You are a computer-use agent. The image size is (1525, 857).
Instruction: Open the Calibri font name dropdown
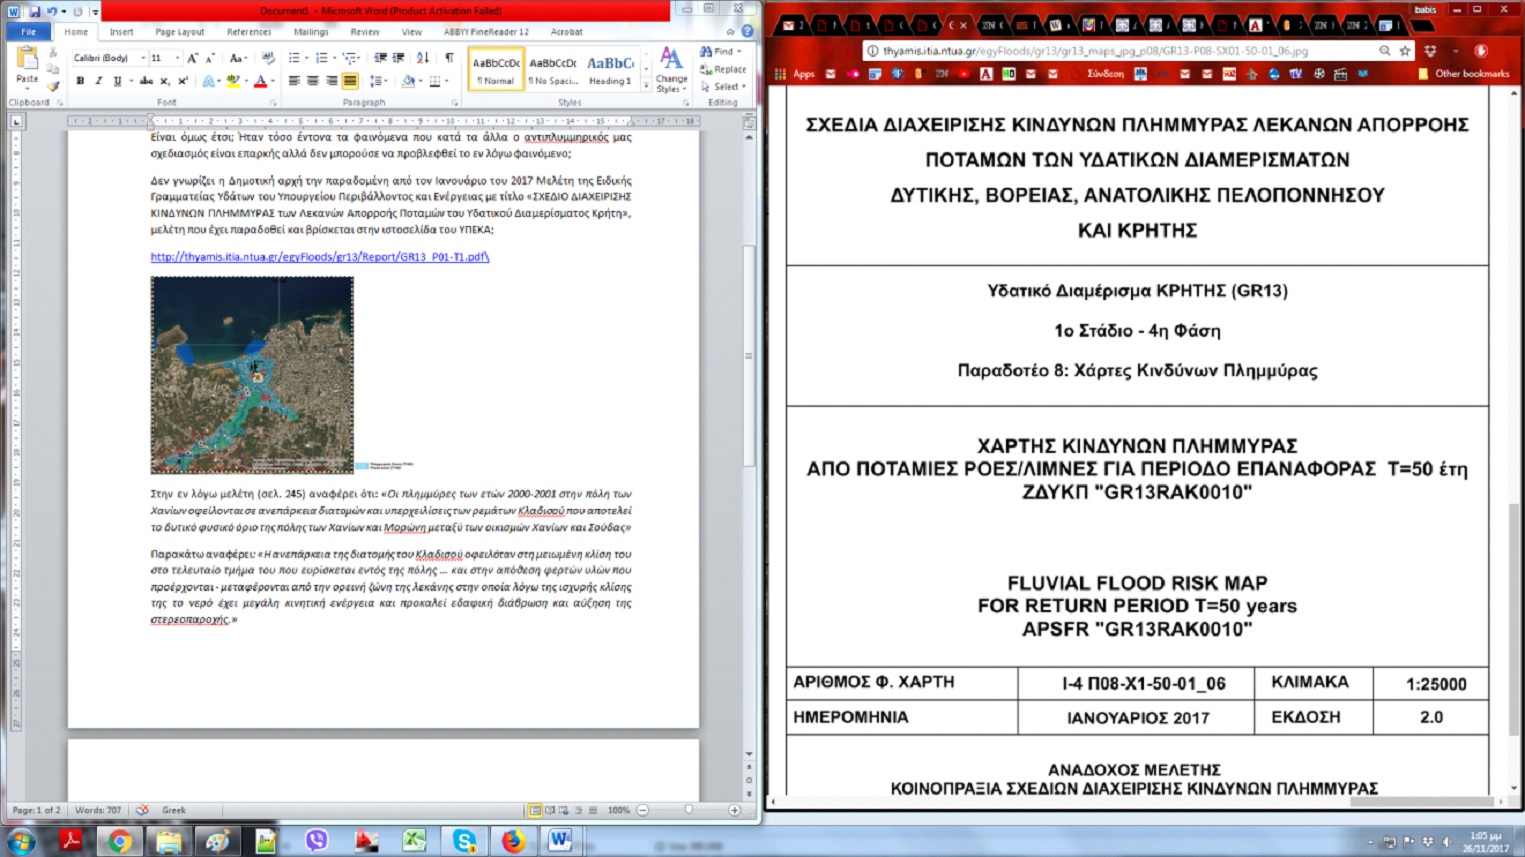(143, 58)
